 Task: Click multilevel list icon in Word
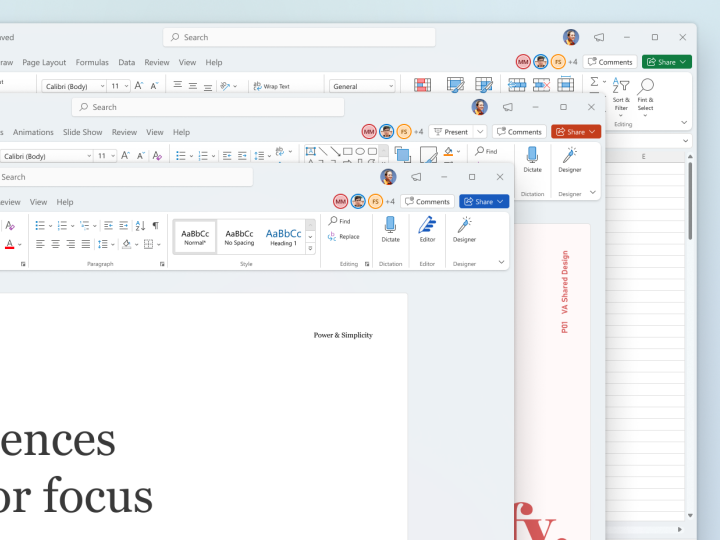pyautogui.click(x=84, y=225)
